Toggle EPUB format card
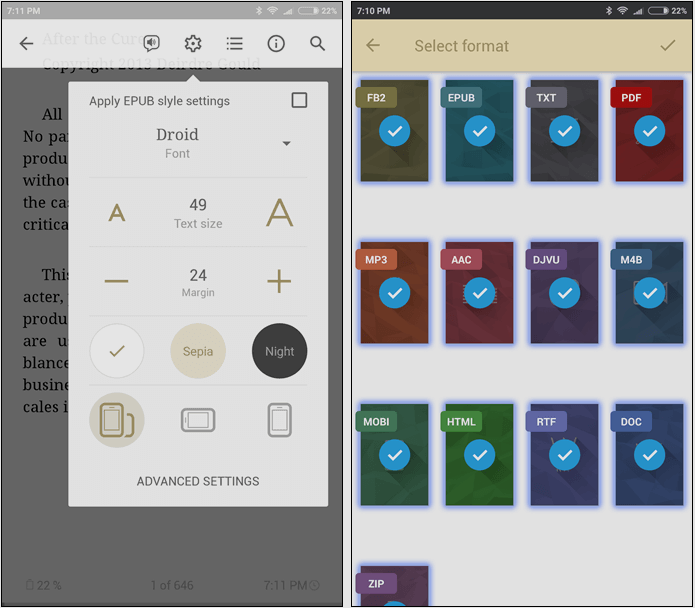695x608 pixels. (480, 131)
